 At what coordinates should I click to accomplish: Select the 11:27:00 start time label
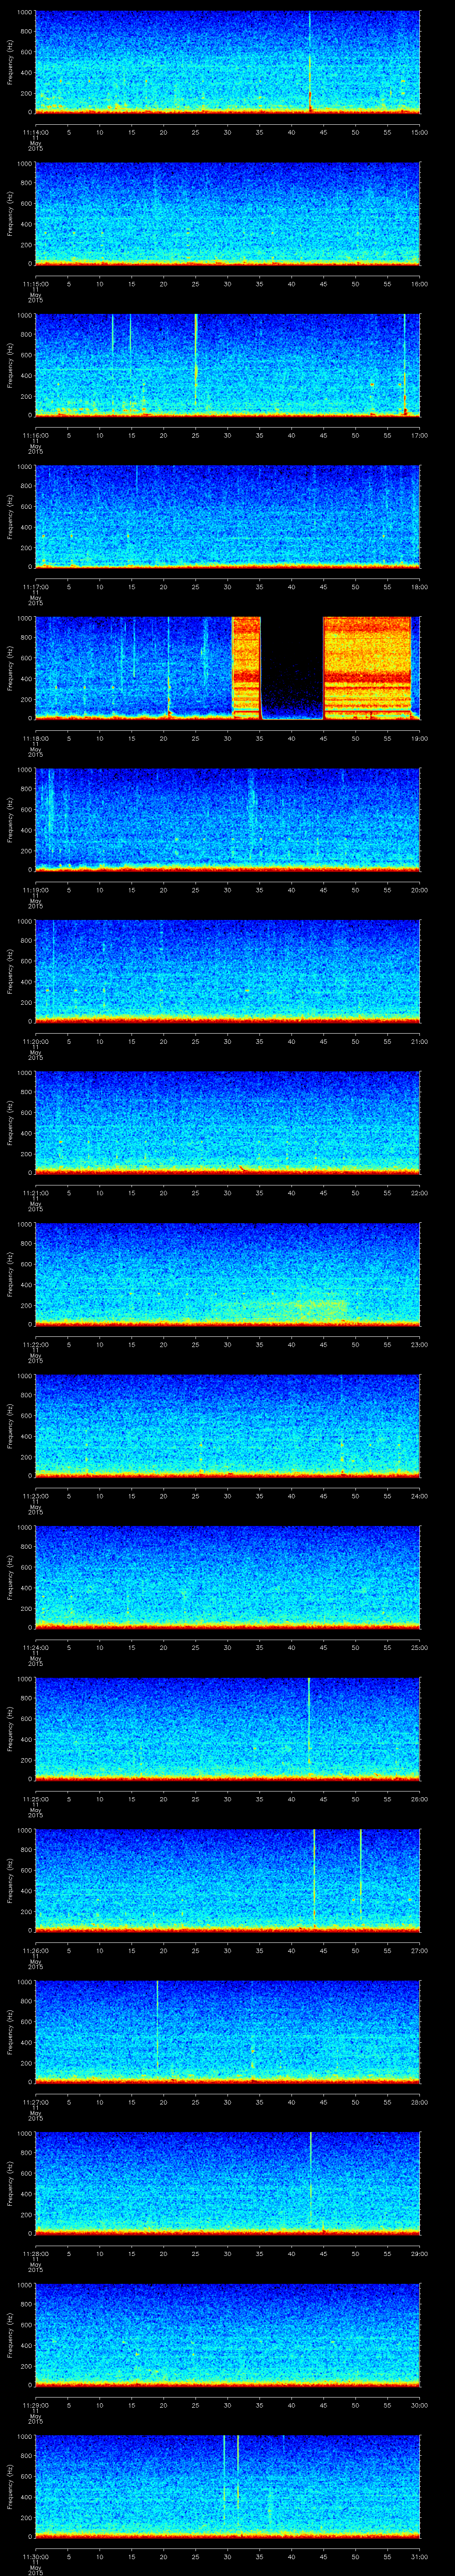click(x=35, y=2102)
